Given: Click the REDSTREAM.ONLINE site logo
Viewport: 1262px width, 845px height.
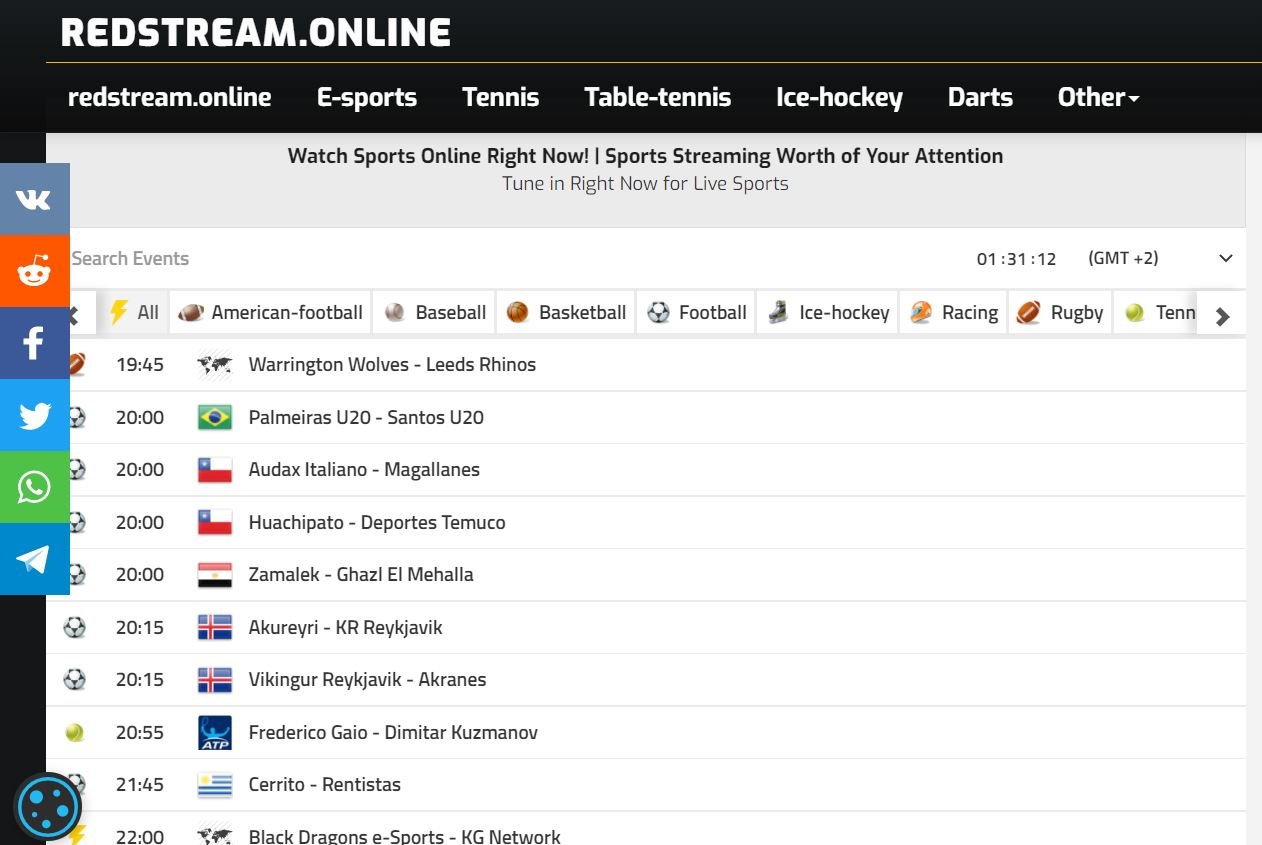Looking at the screenshot, I should pyautogui.click(x=256, y=33).
